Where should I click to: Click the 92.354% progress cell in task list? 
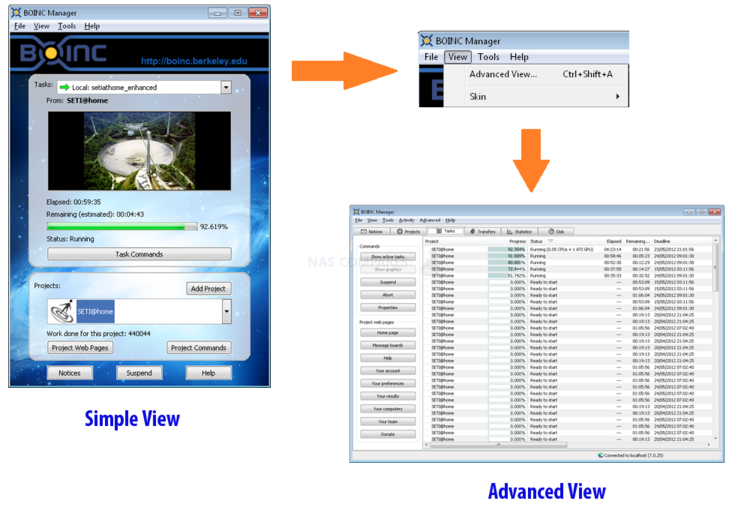tap(507, 250)
